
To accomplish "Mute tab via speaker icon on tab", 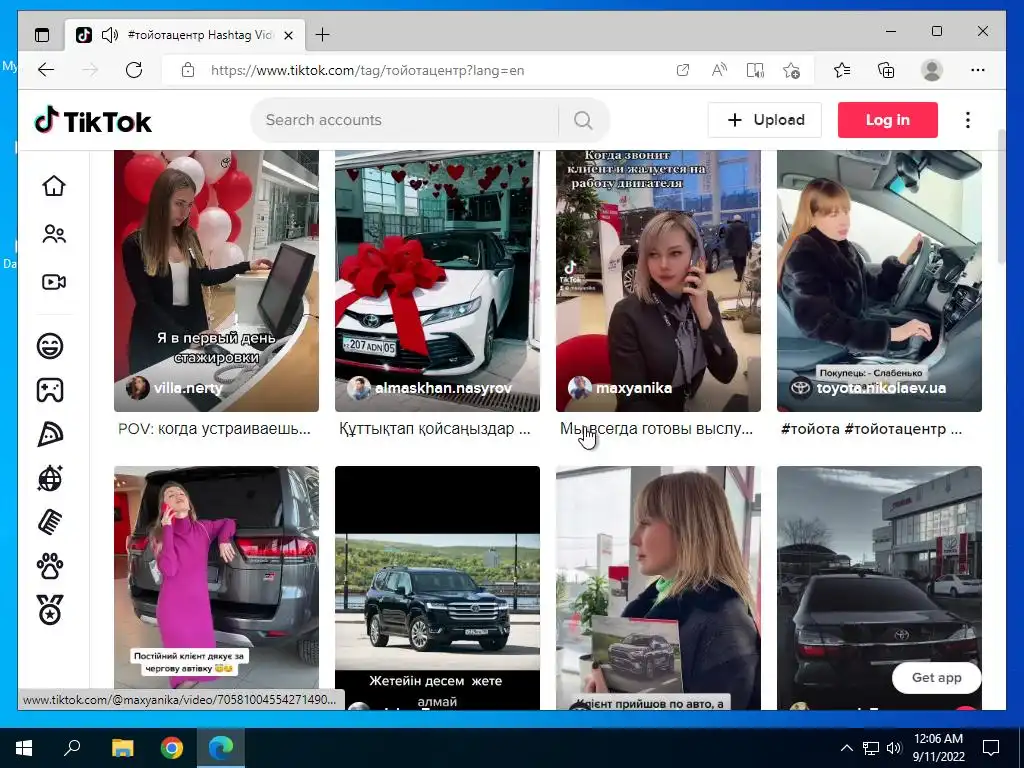I will [x=110, y=35].
